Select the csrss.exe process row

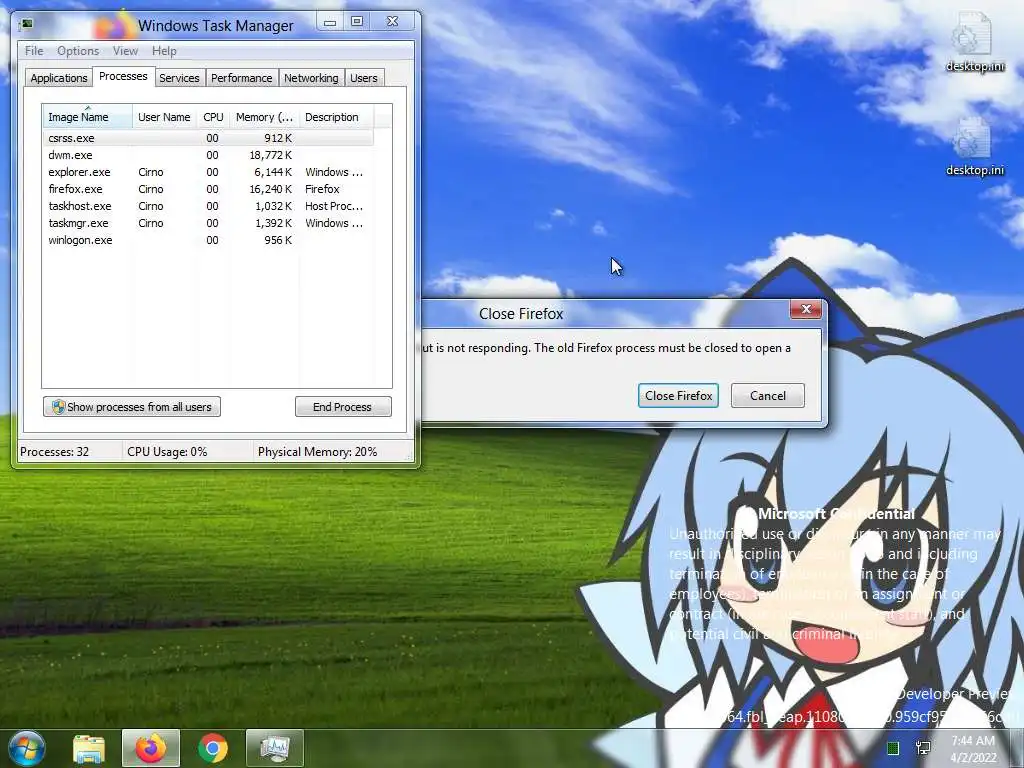[209, 138]
